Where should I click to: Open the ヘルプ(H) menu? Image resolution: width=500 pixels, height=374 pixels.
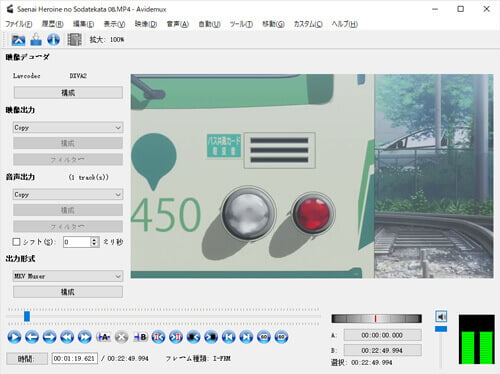[344, 24]
